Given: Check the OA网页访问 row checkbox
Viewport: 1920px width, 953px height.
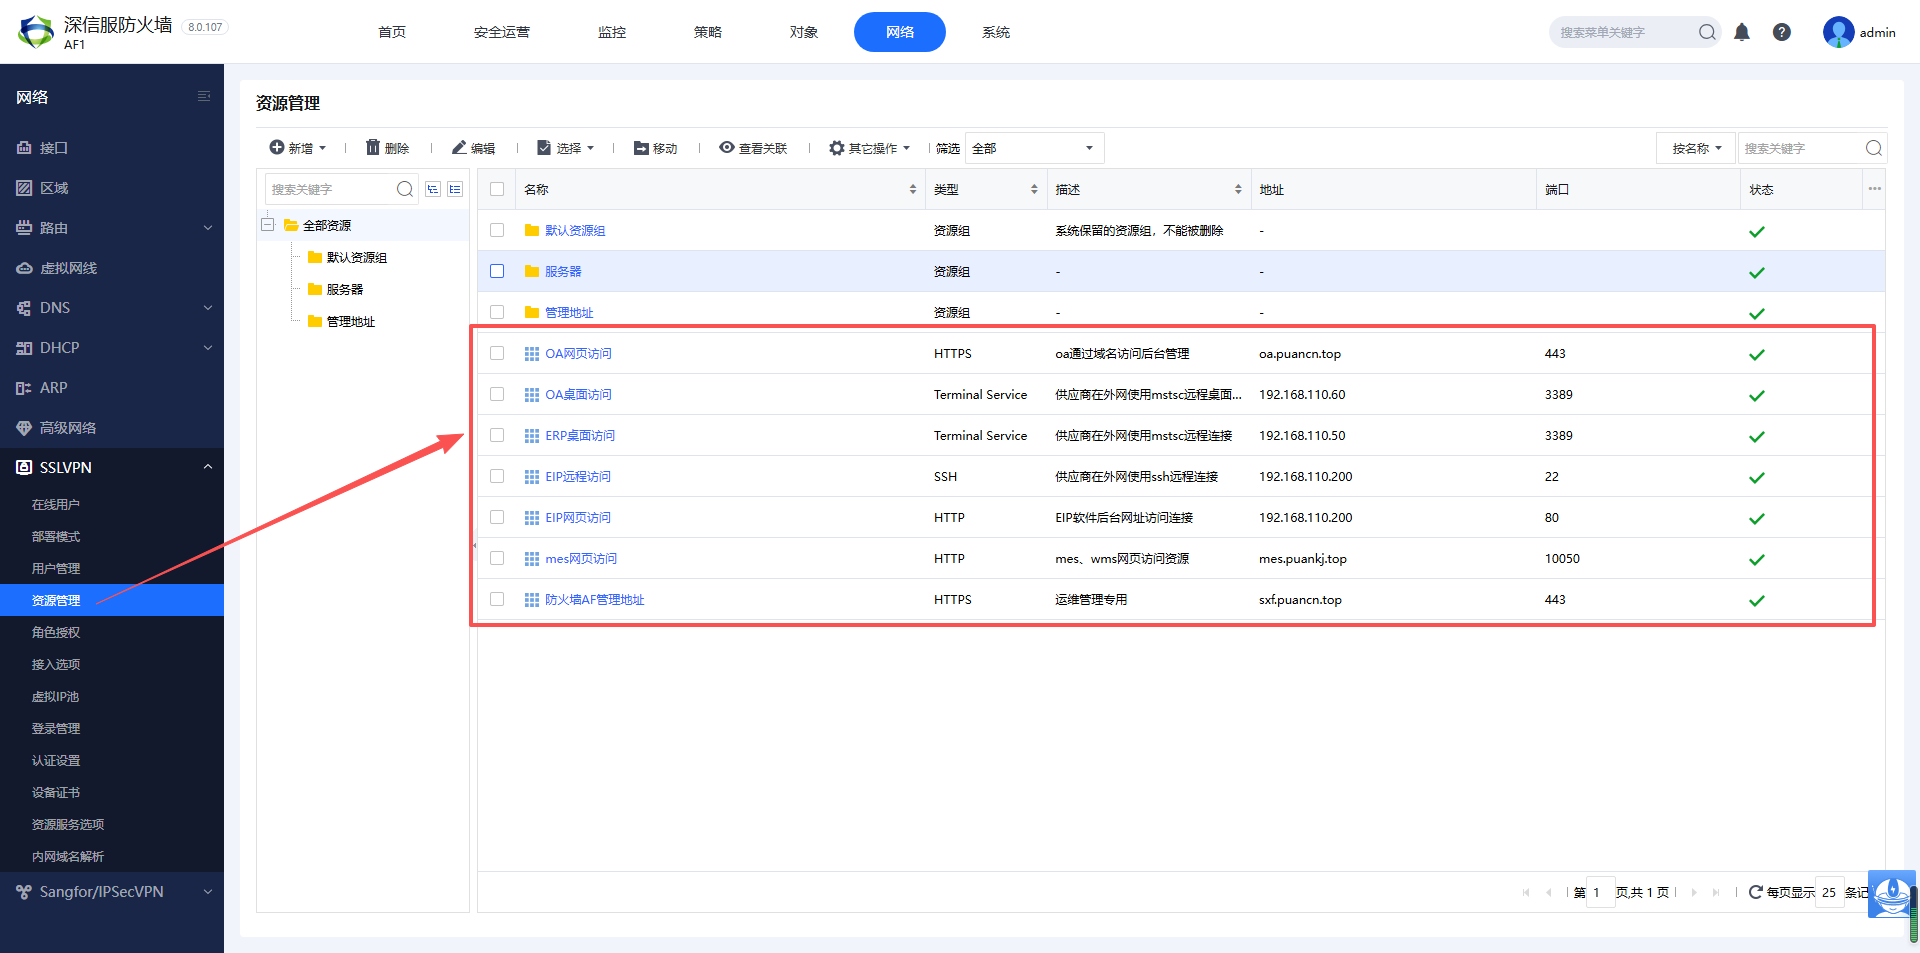Looking at the screenshot, I should (497, 353).
